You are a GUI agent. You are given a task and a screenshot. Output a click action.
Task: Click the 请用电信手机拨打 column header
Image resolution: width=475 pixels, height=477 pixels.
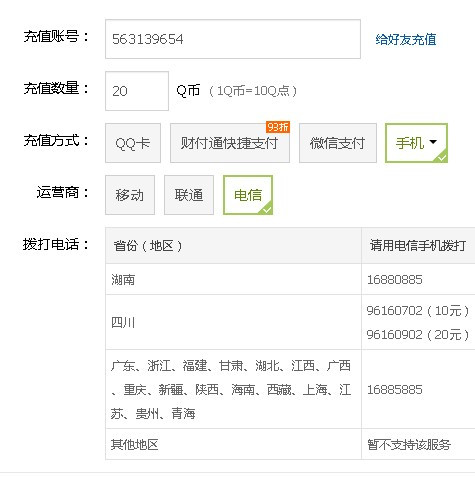point(418,246)
